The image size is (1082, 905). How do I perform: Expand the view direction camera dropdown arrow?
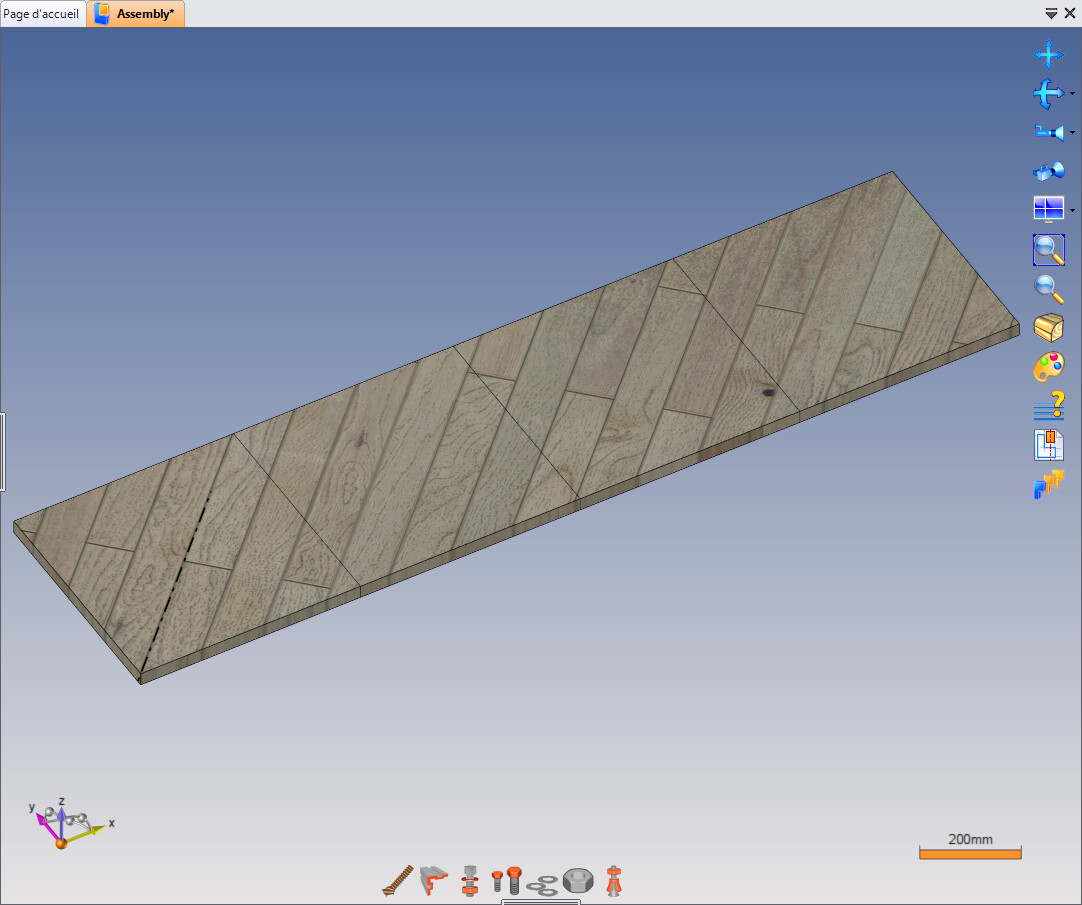click(x=1072, y=132)
